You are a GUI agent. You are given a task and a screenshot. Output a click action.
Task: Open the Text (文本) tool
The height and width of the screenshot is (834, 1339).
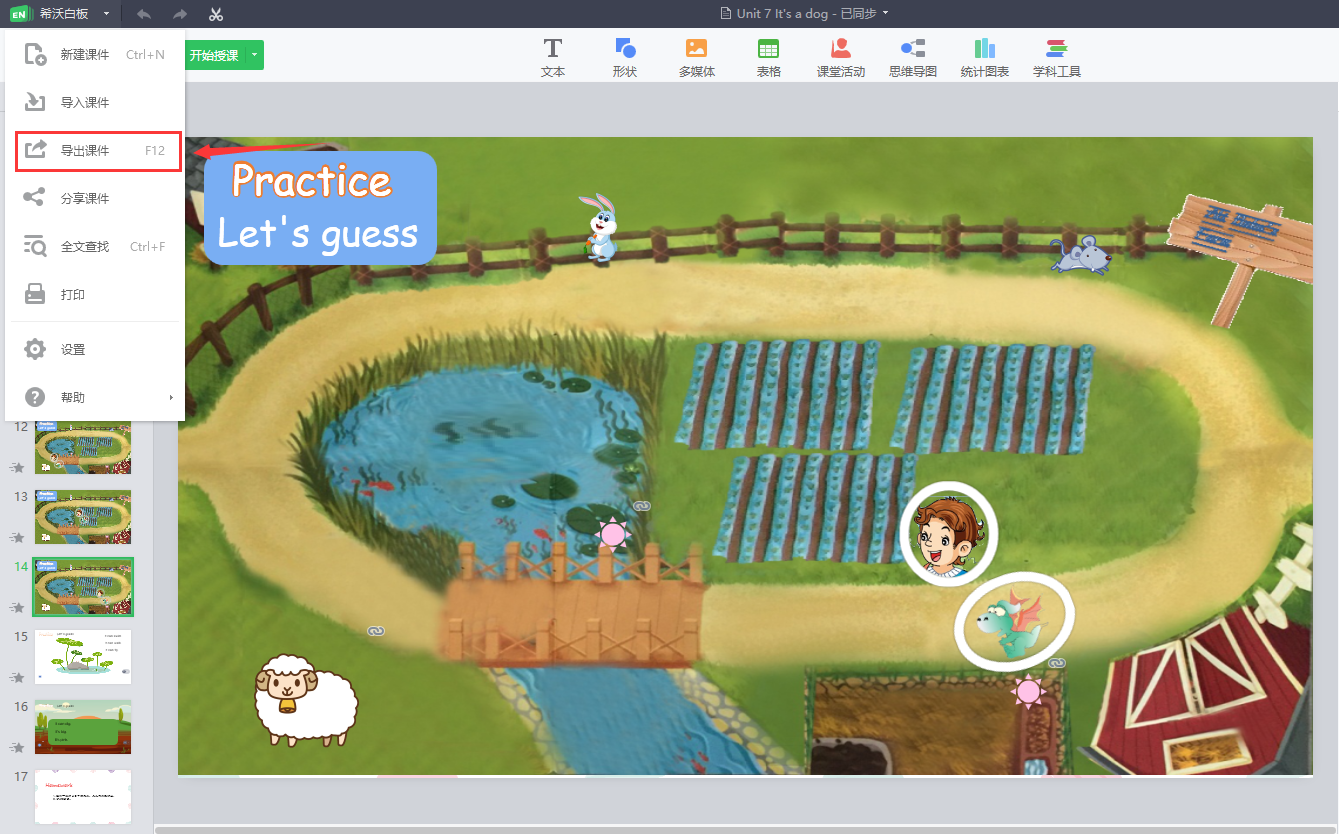pyautogui.click(x=552, y=57)
